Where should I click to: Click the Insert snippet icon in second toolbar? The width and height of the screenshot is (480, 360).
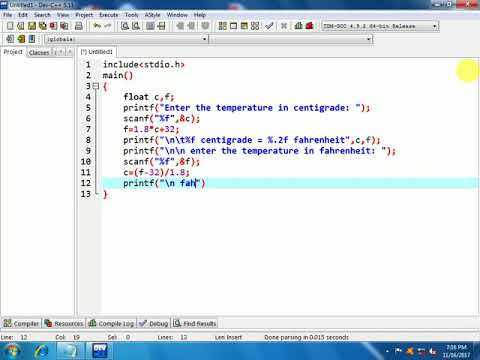tap(10, 39)
